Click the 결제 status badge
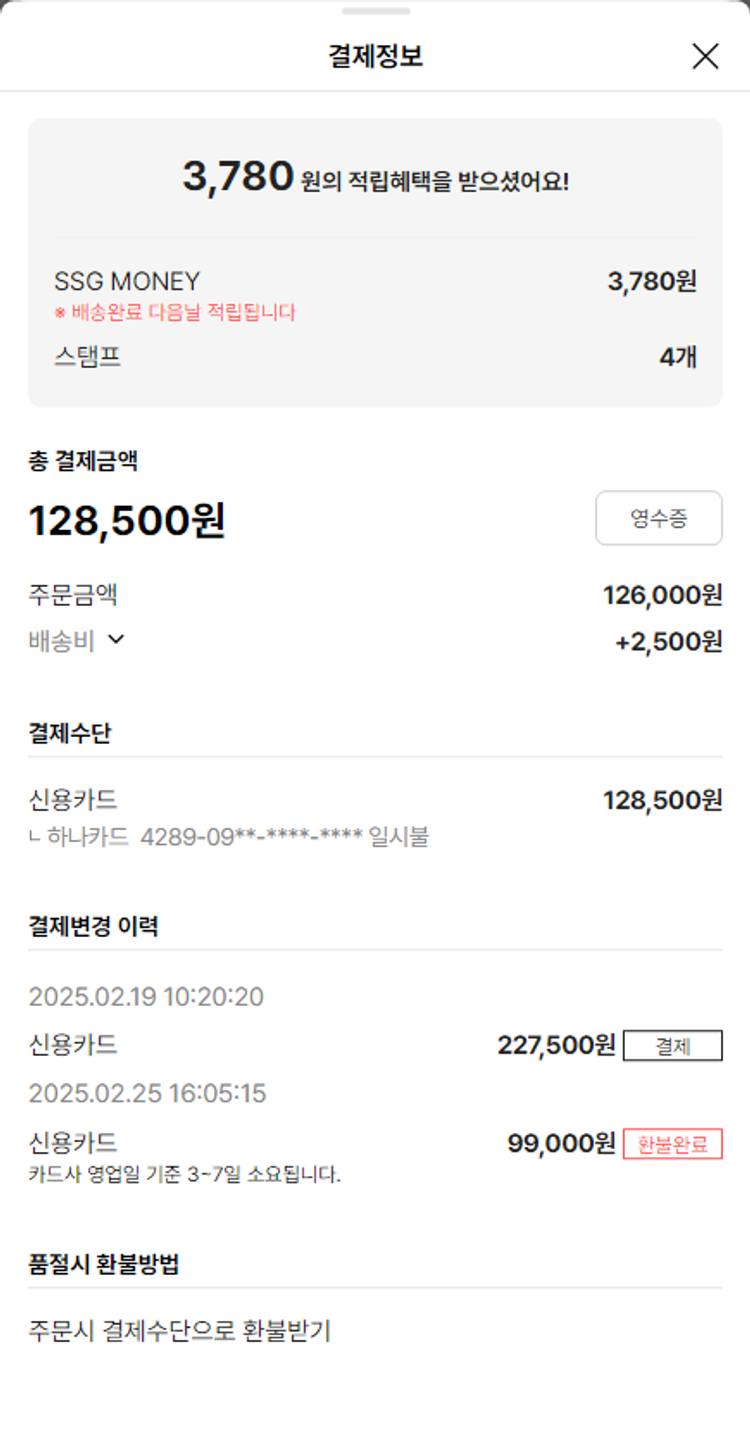The image size is (750, 1450). pos(672,1046)
